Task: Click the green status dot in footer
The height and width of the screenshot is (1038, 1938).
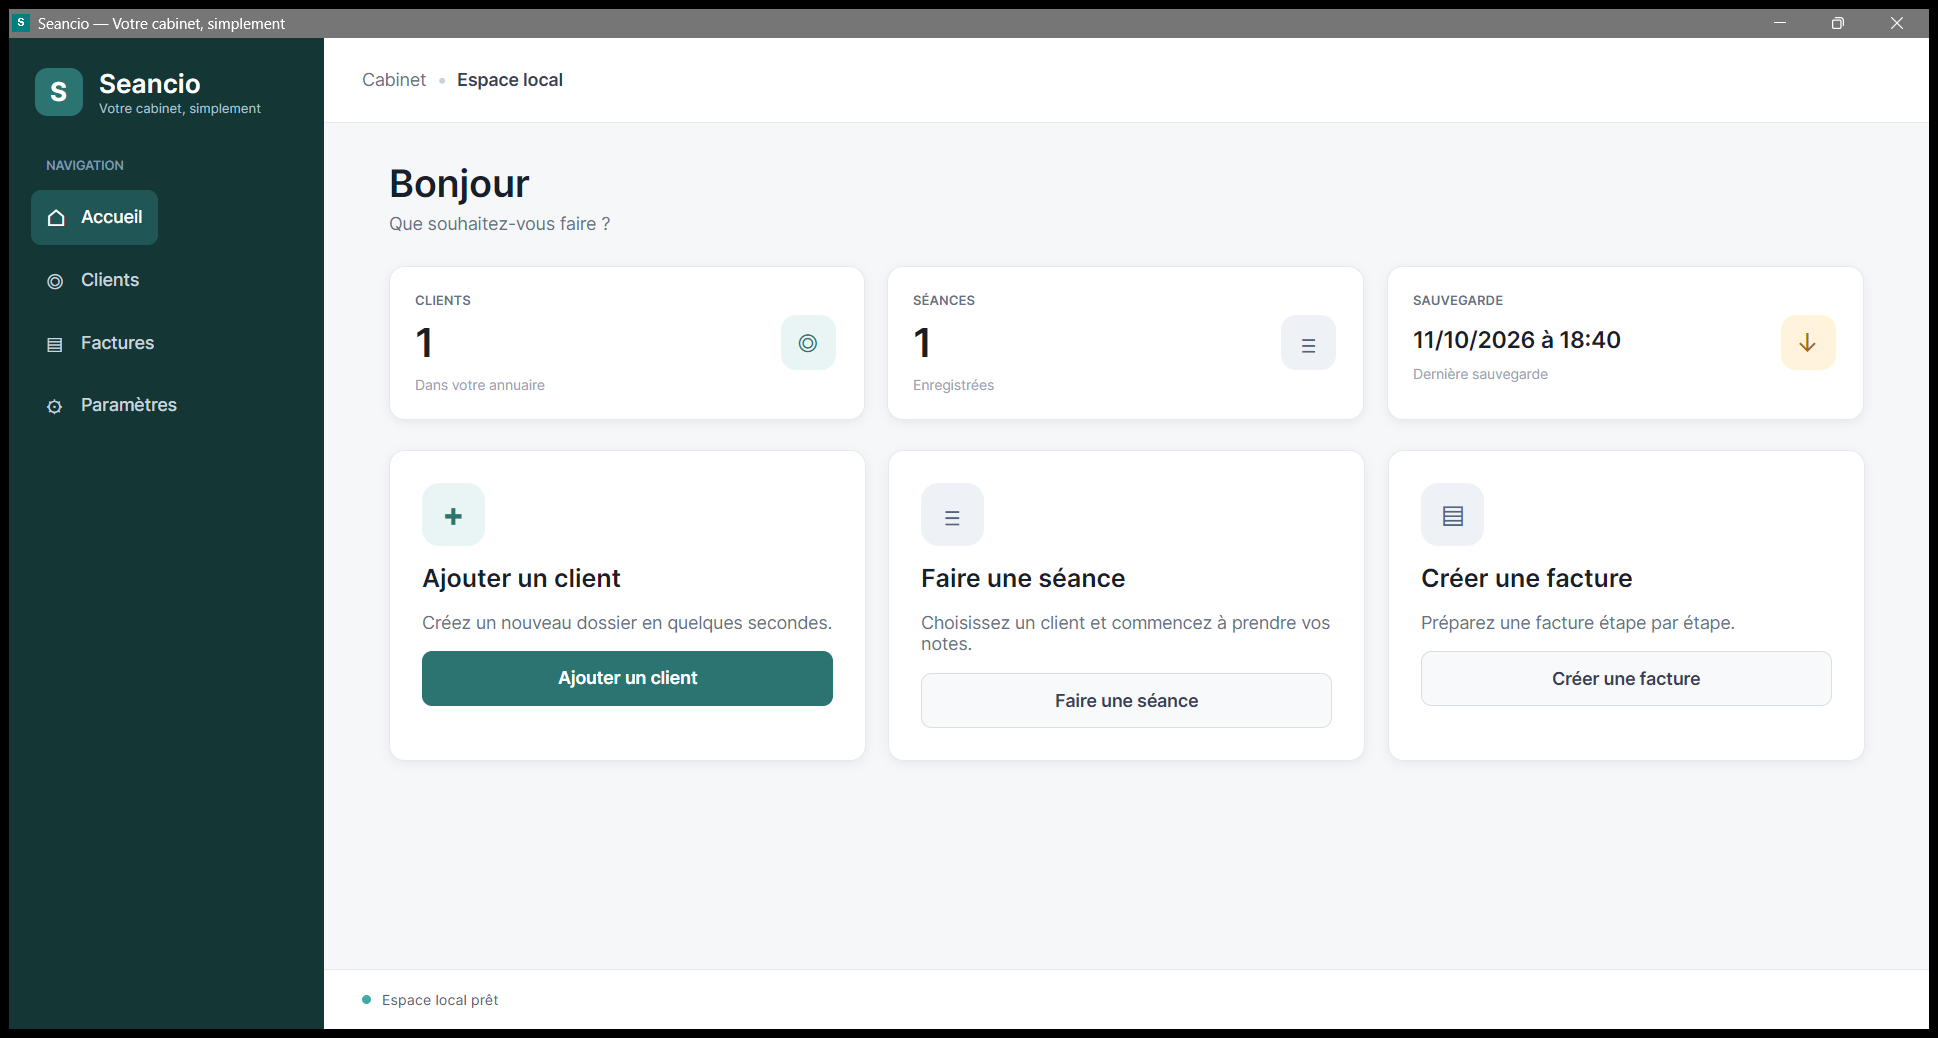Action: (x=367, y=999)
